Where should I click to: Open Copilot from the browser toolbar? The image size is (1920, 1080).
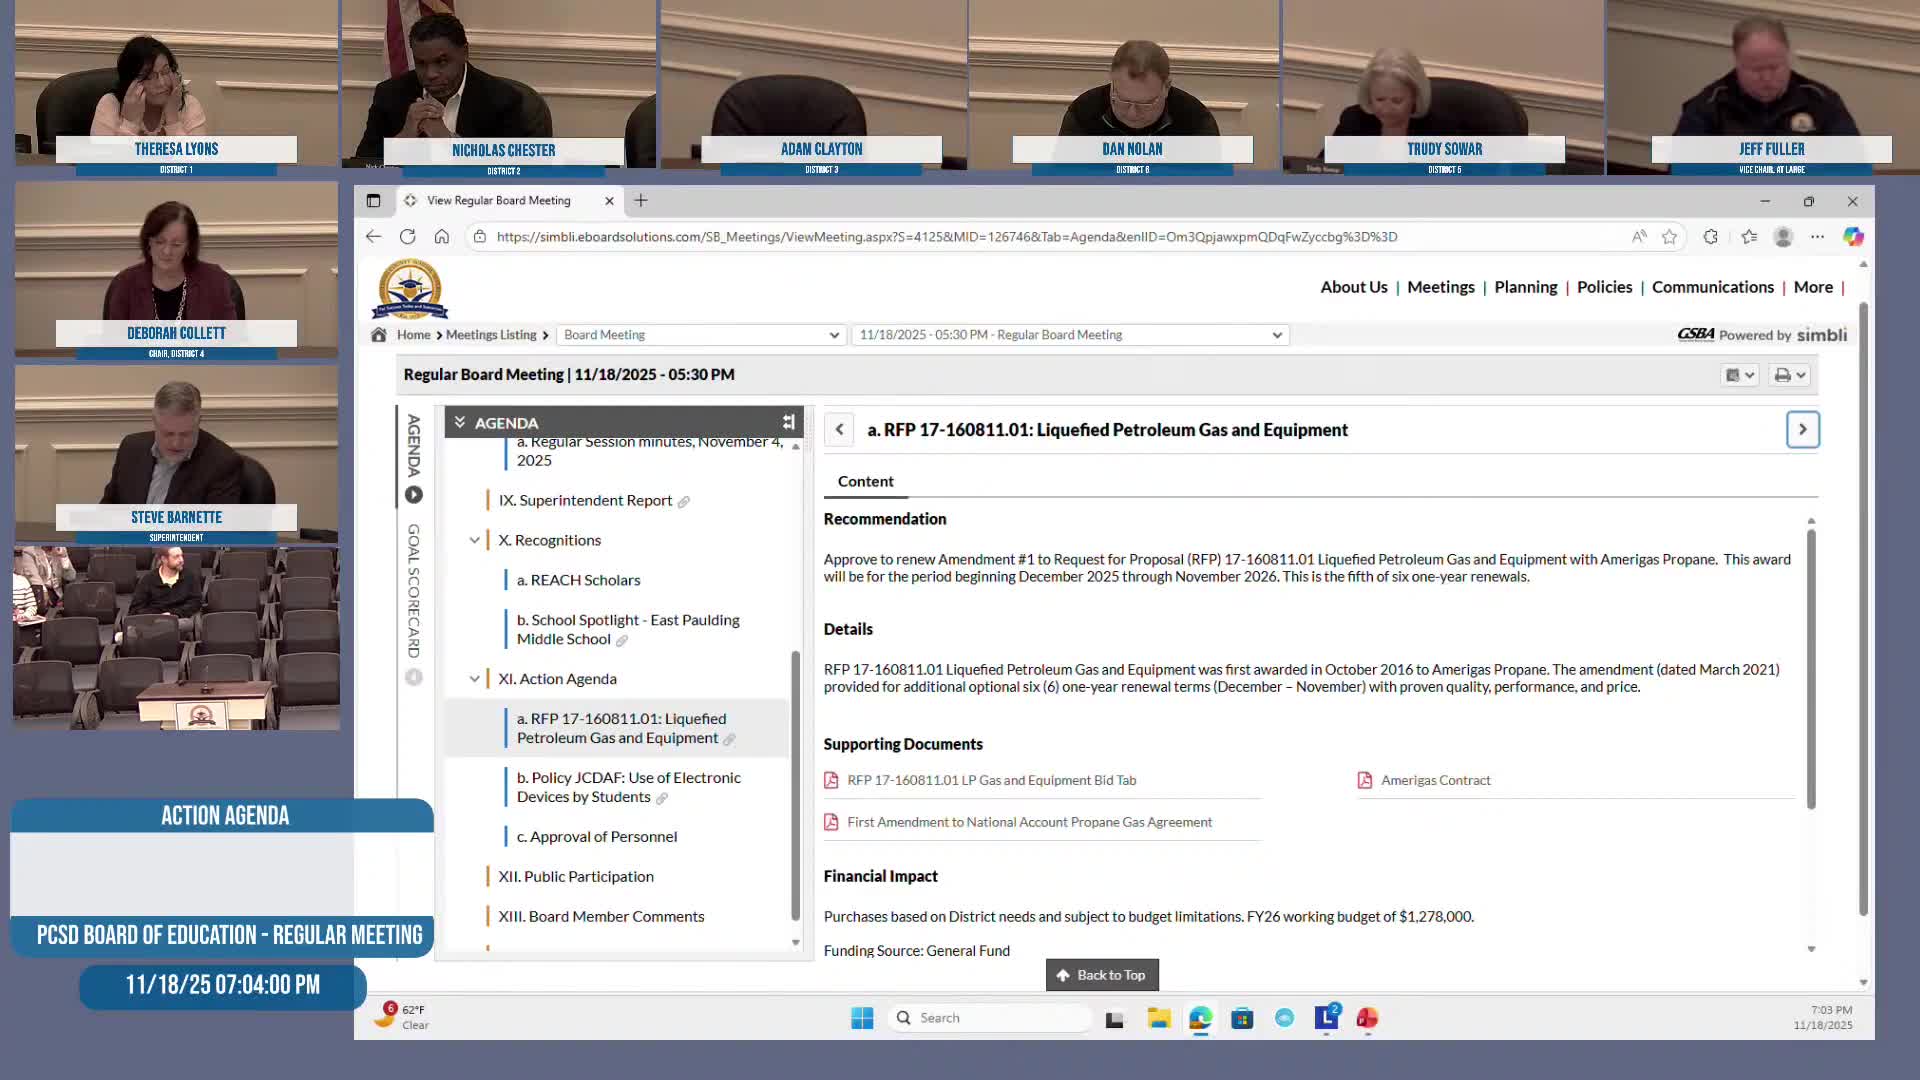point(1853,237)
